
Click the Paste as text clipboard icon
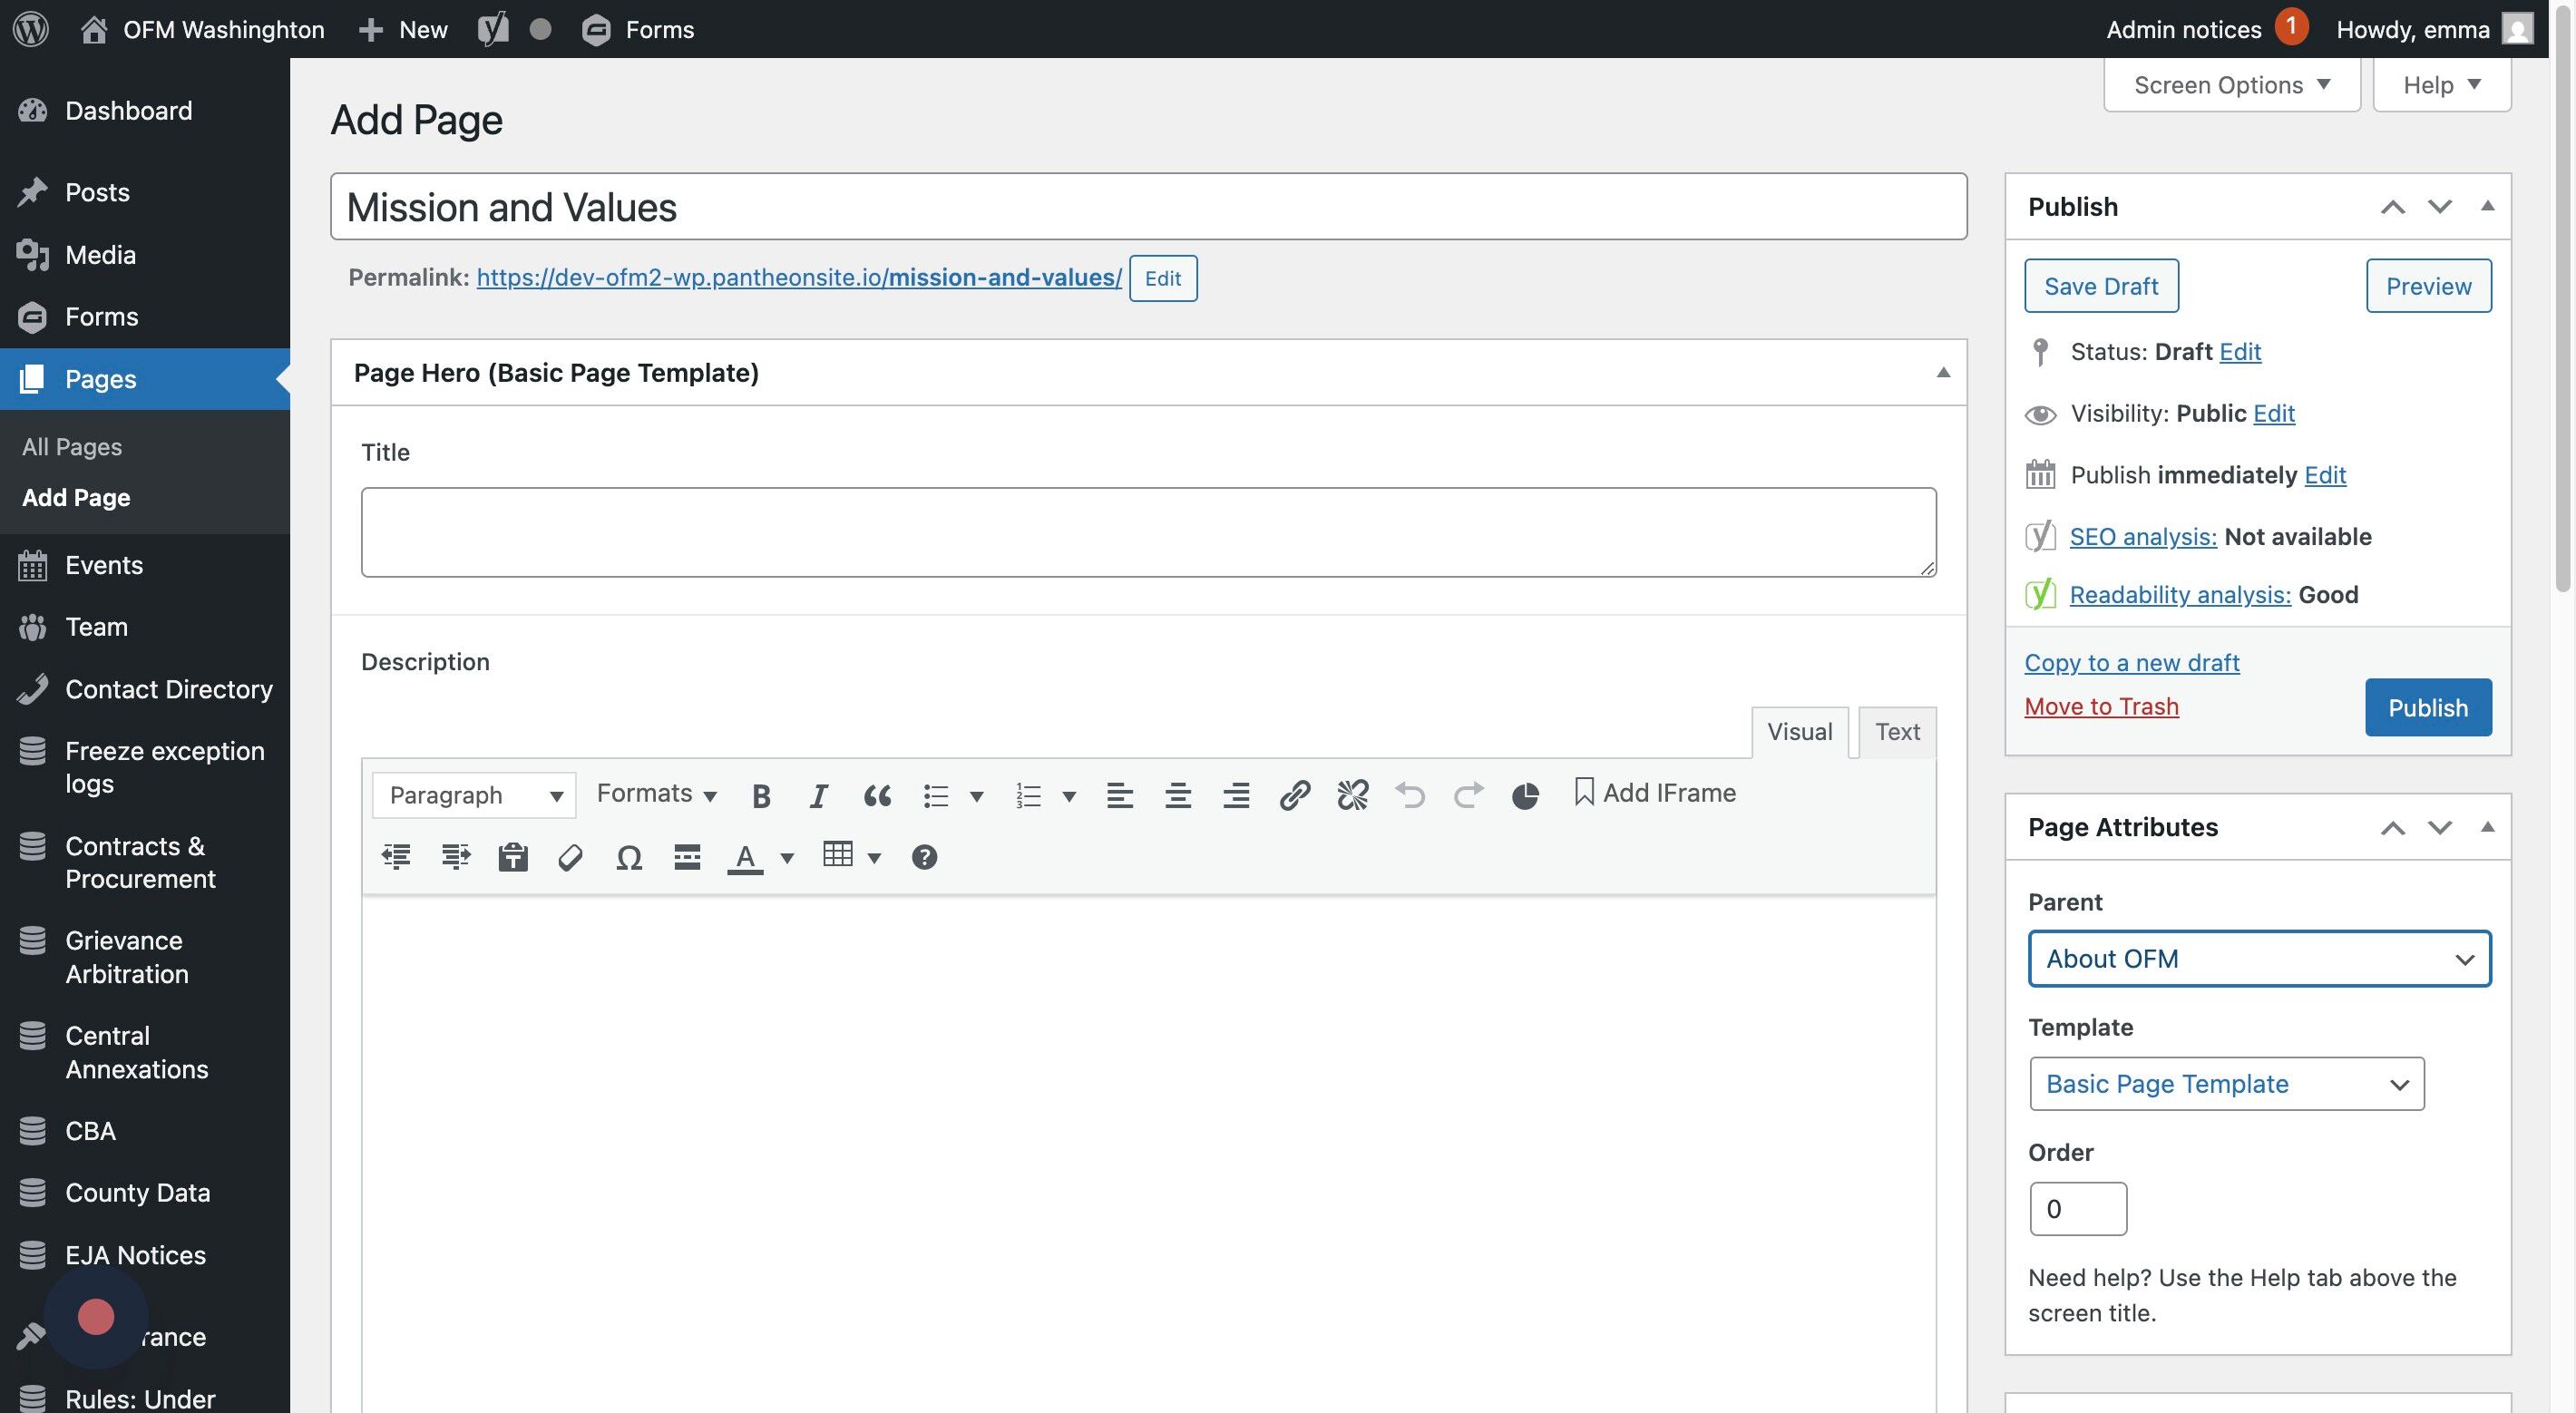[513, 857]
